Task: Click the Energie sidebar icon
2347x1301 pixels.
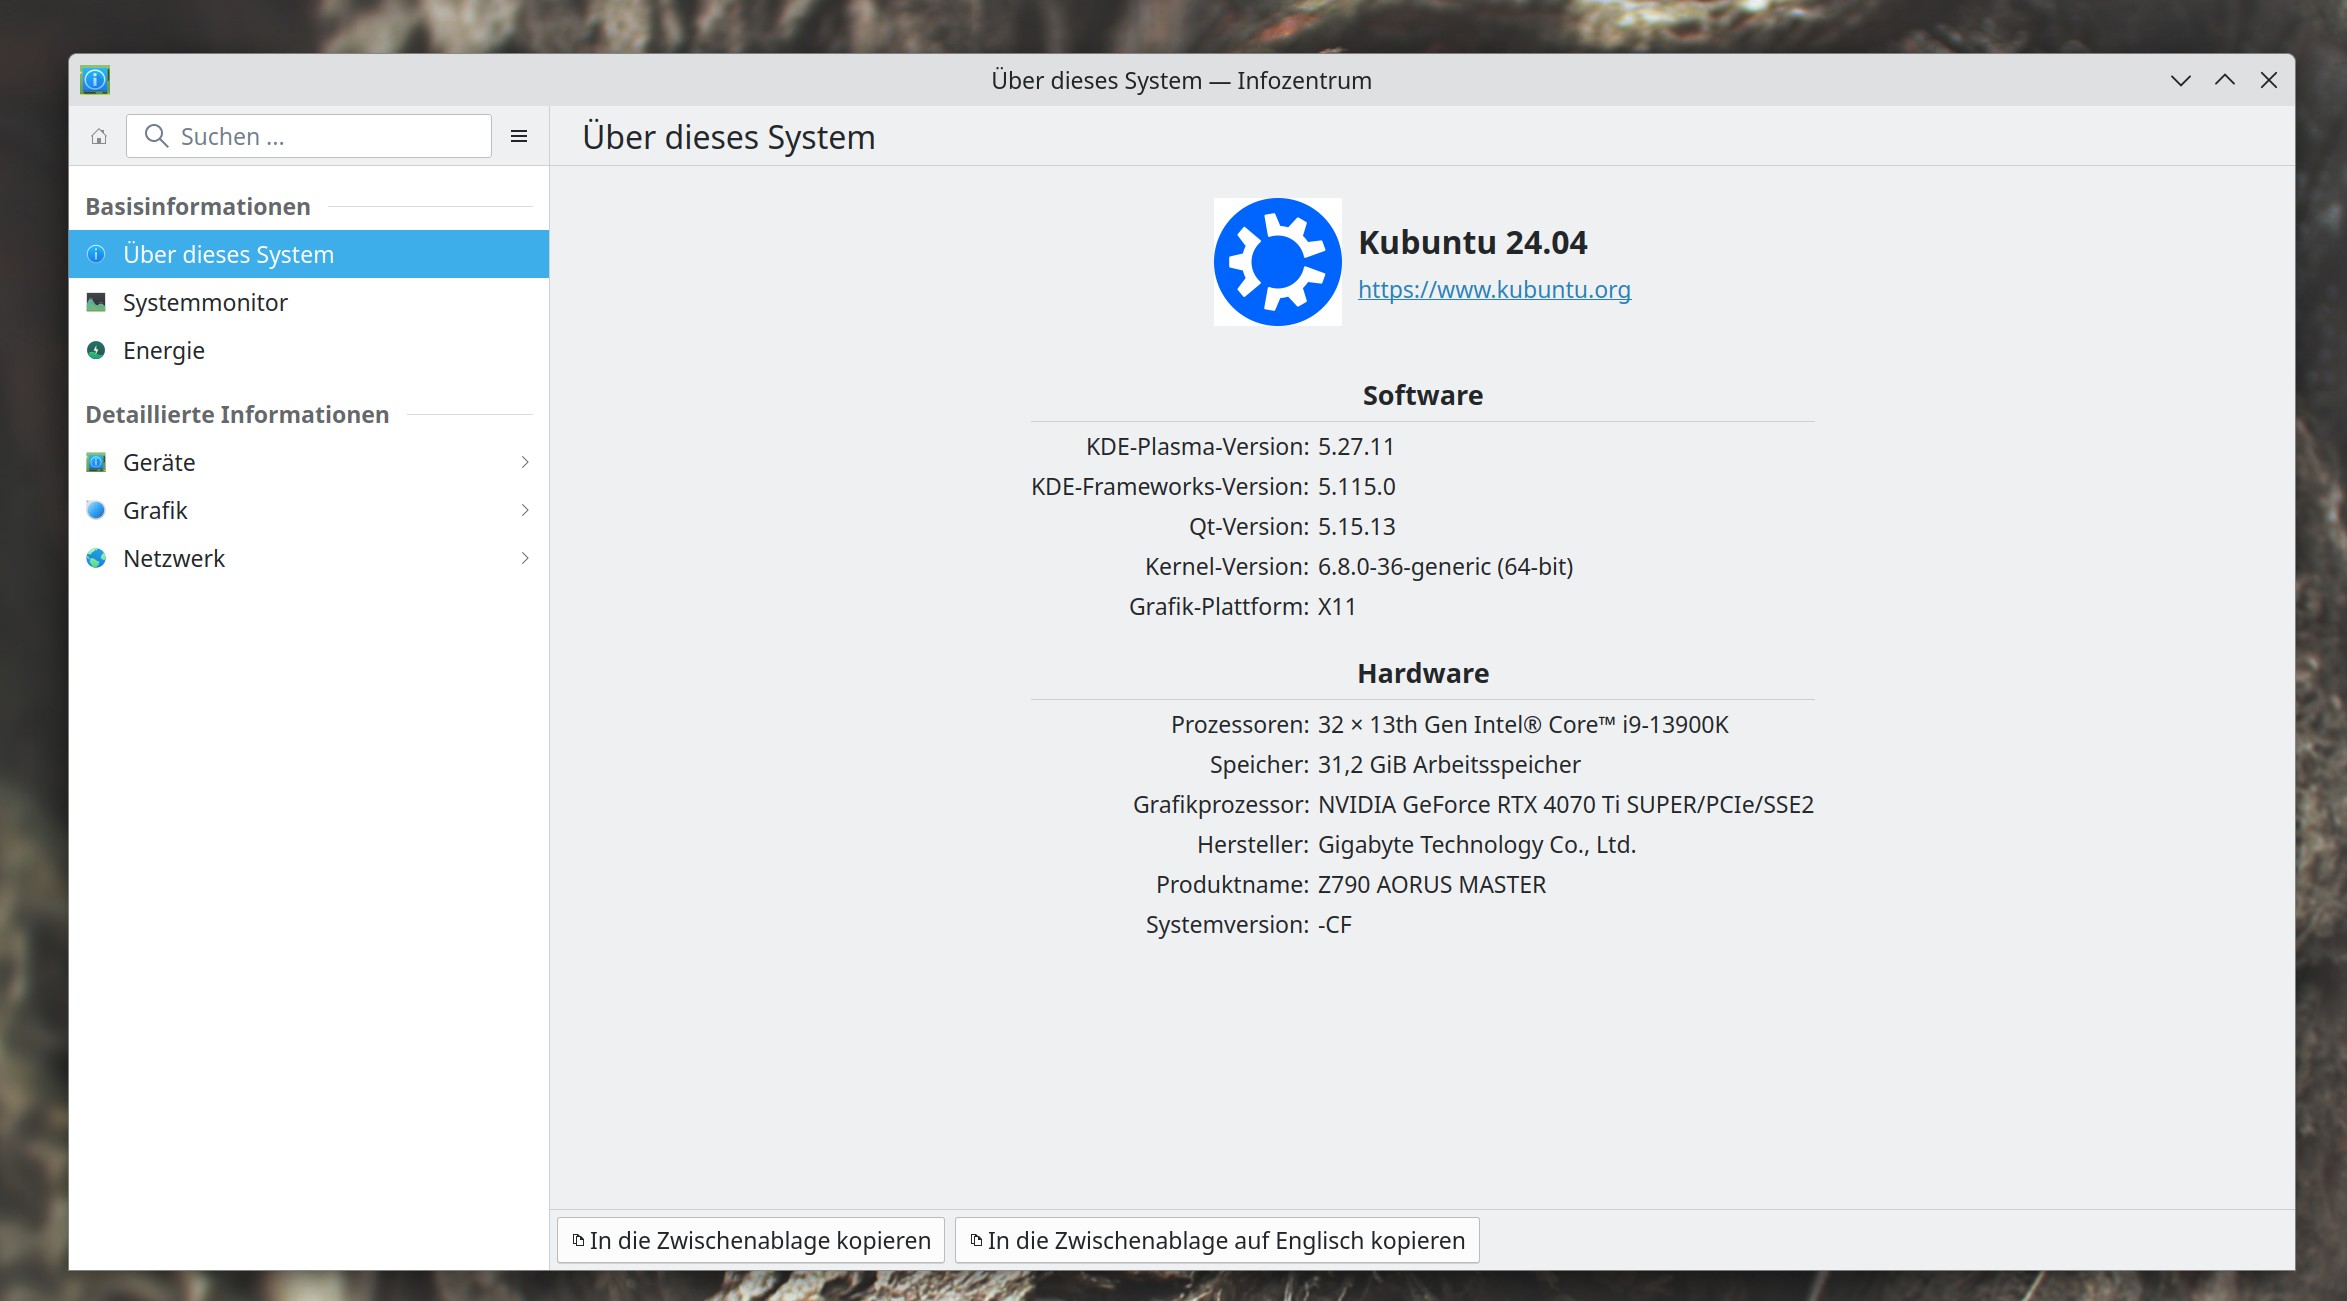Action: tap(96, 351)
